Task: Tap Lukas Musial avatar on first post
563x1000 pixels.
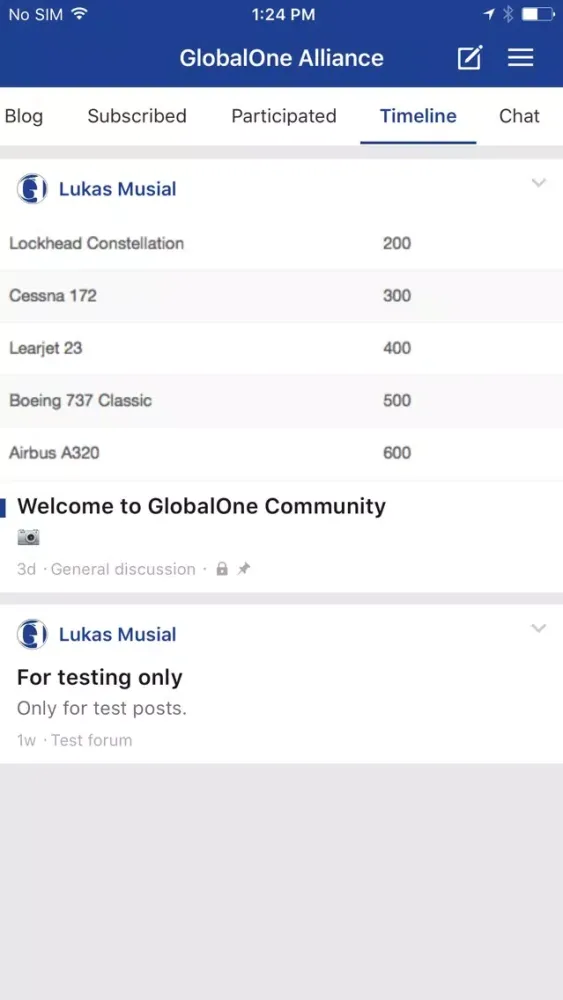Action: click(32, 189)
